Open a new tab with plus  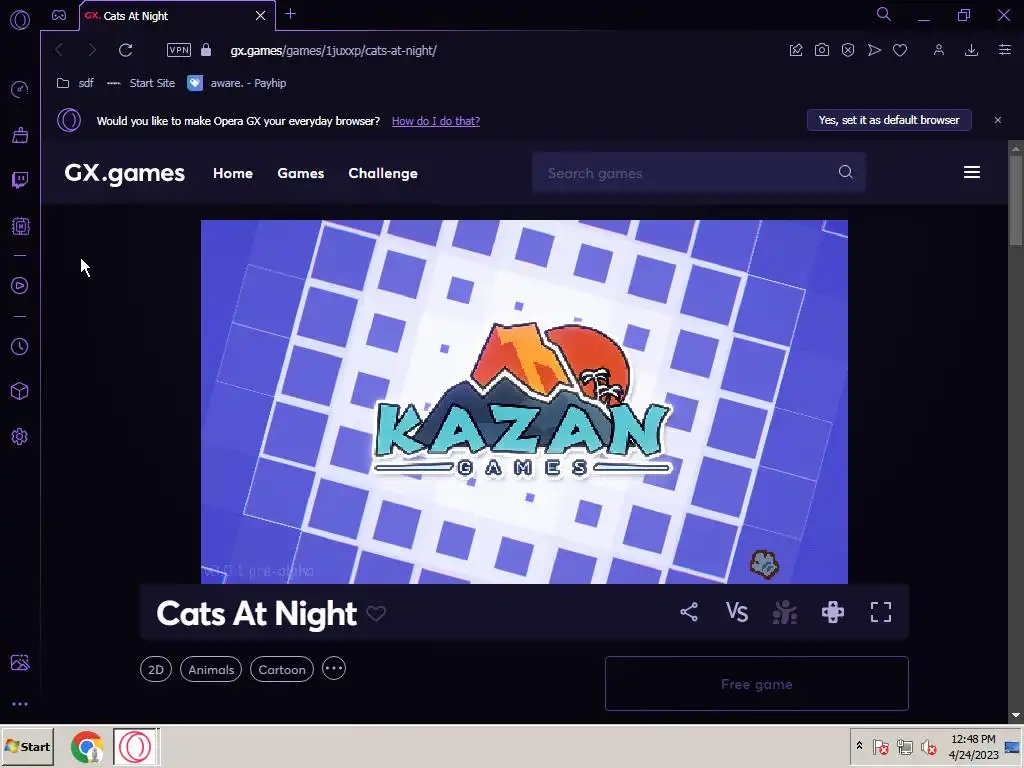[x=291, y=14]
